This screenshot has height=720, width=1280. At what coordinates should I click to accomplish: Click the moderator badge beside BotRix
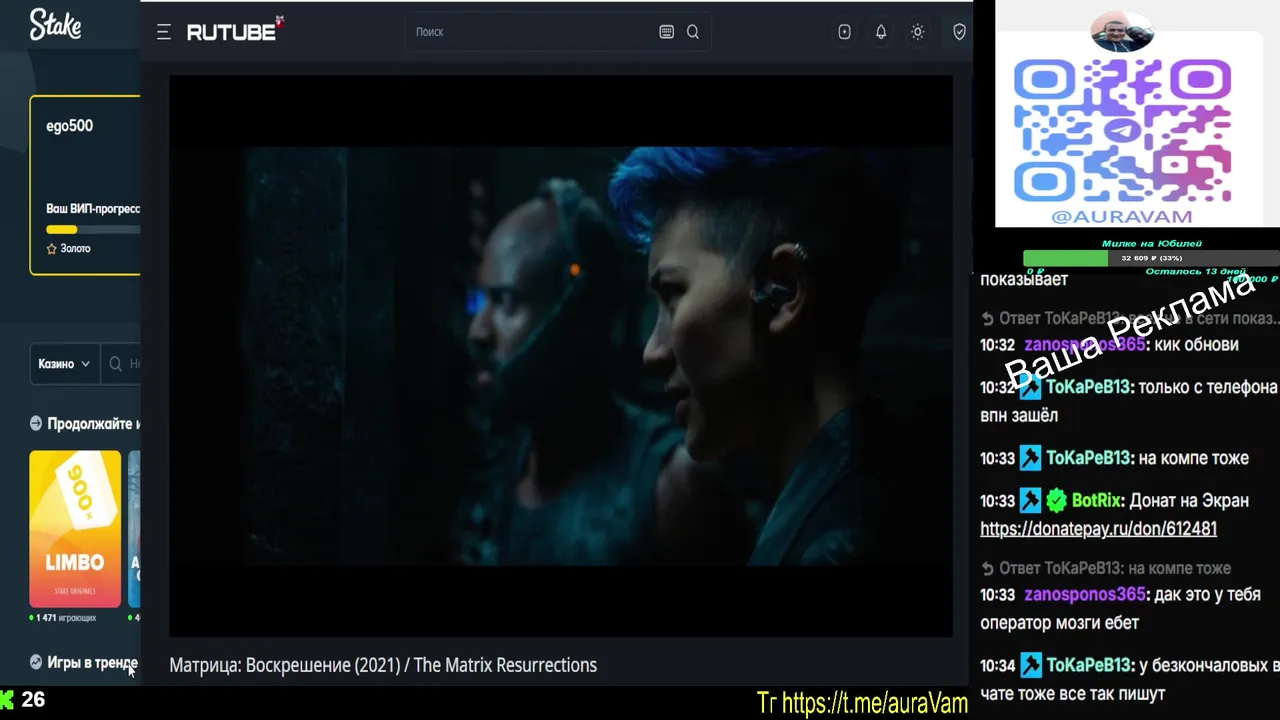click(x=1031, y=501)
